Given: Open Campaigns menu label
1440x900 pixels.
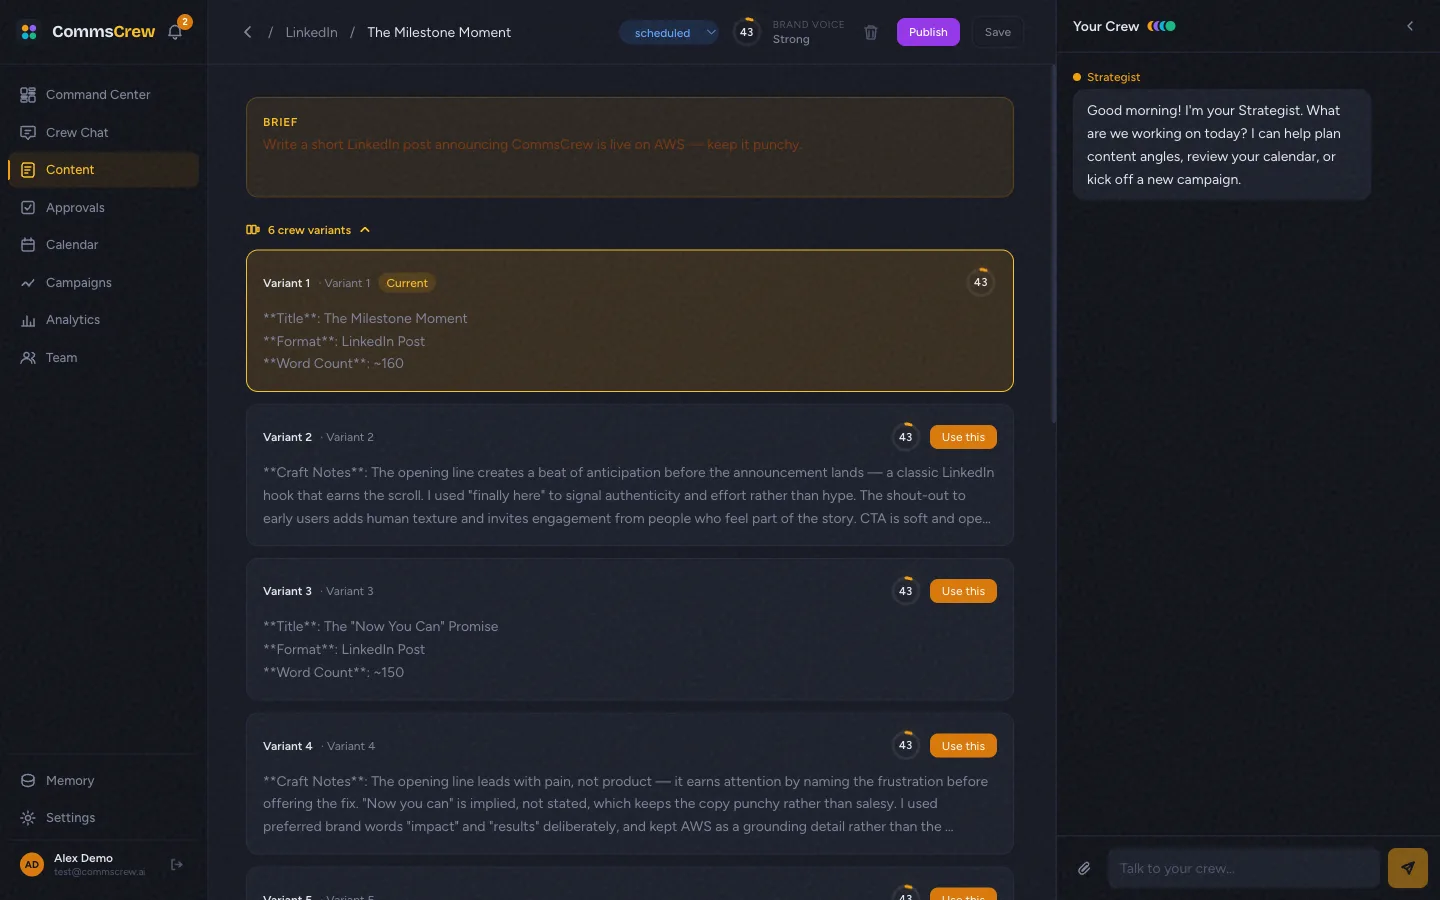Looking at the screenshot, I should pos(79,283).
